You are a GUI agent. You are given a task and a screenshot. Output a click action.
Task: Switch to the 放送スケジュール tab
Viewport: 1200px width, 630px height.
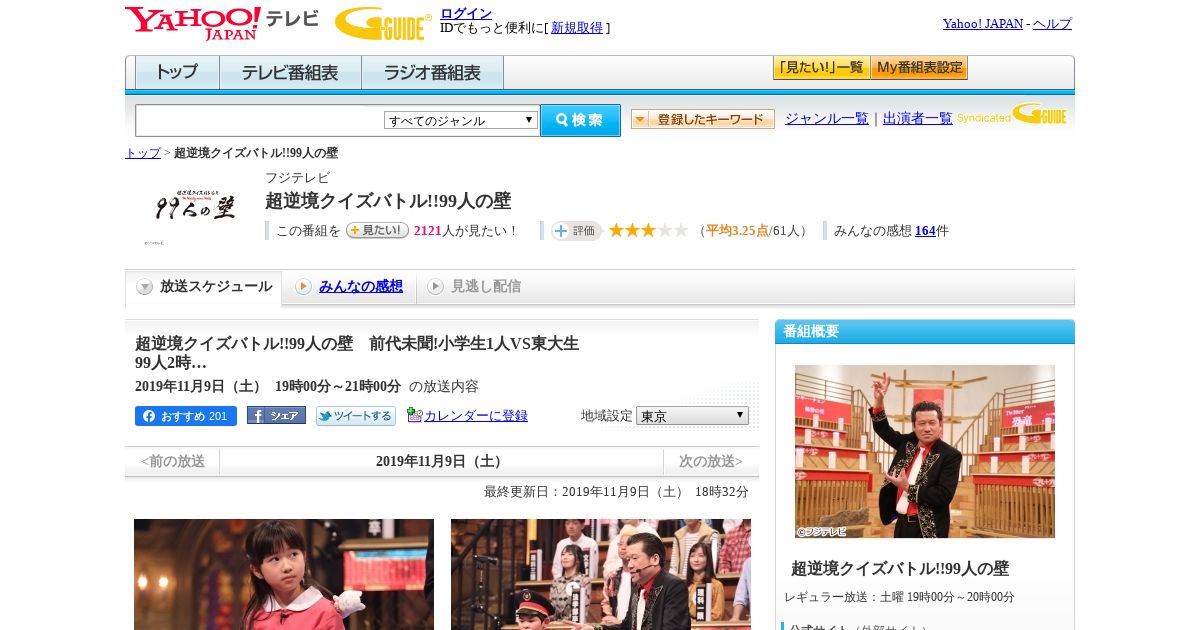click(204, 287)
